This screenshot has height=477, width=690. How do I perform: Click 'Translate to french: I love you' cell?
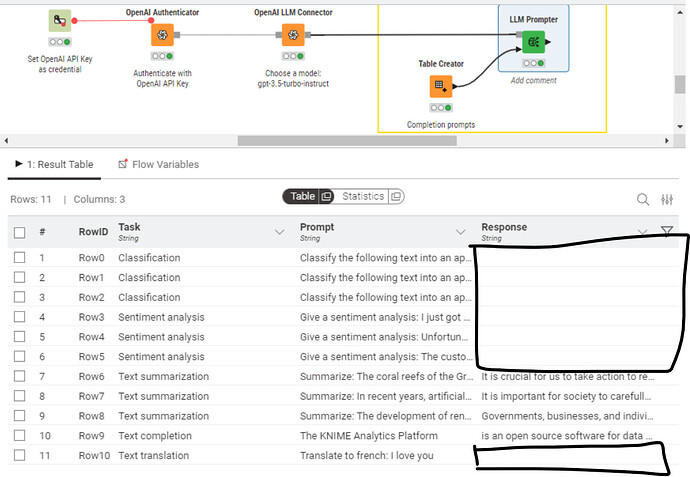pyautogui.click(x=367, y=455)
